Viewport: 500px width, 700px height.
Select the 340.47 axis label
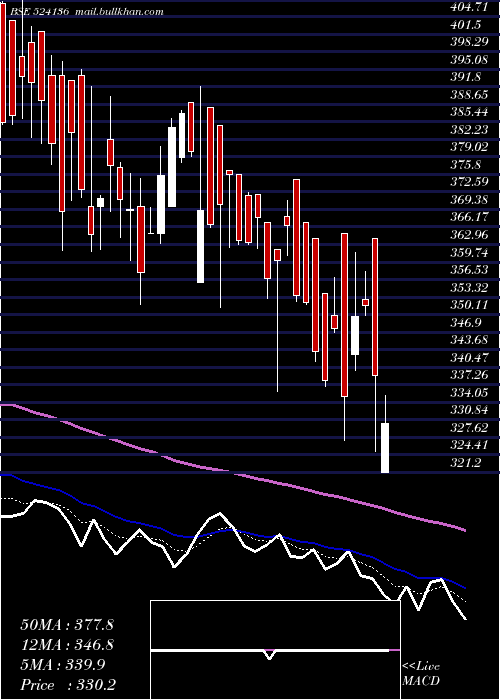tap(469, 358)
